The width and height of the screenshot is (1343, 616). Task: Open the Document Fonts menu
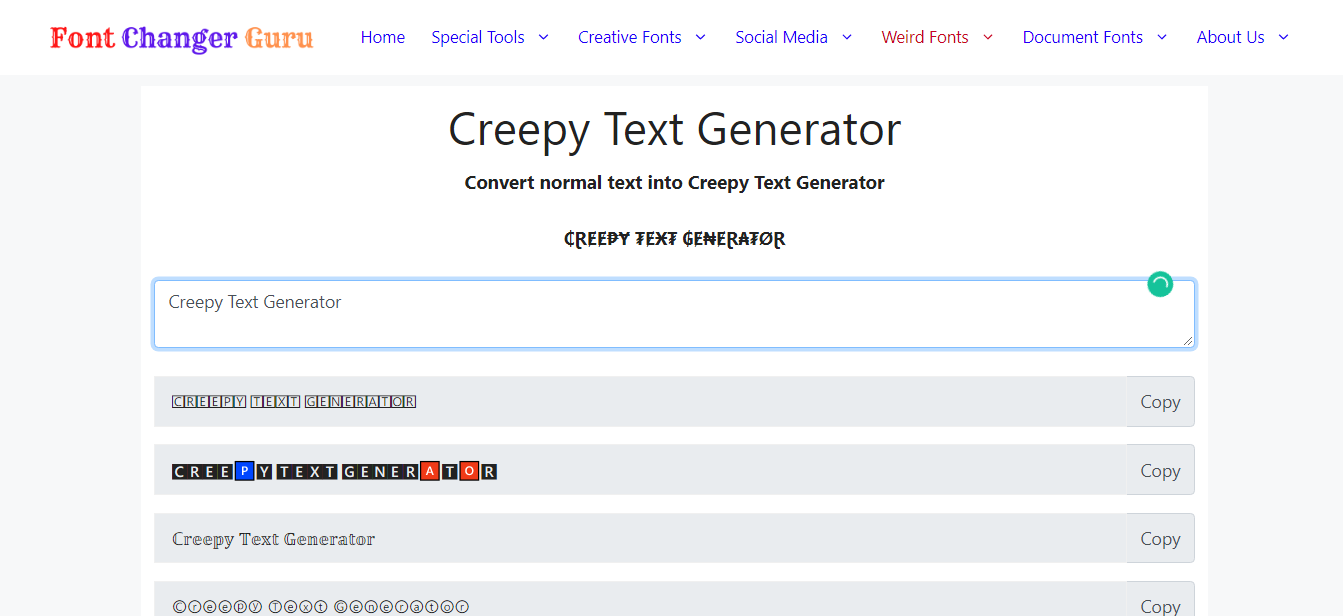1082,37
